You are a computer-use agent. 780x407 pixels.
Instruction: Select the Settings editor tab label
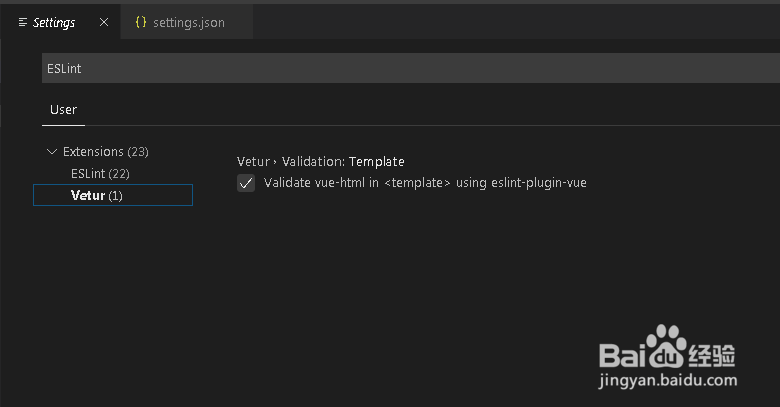tap(54, 23)
